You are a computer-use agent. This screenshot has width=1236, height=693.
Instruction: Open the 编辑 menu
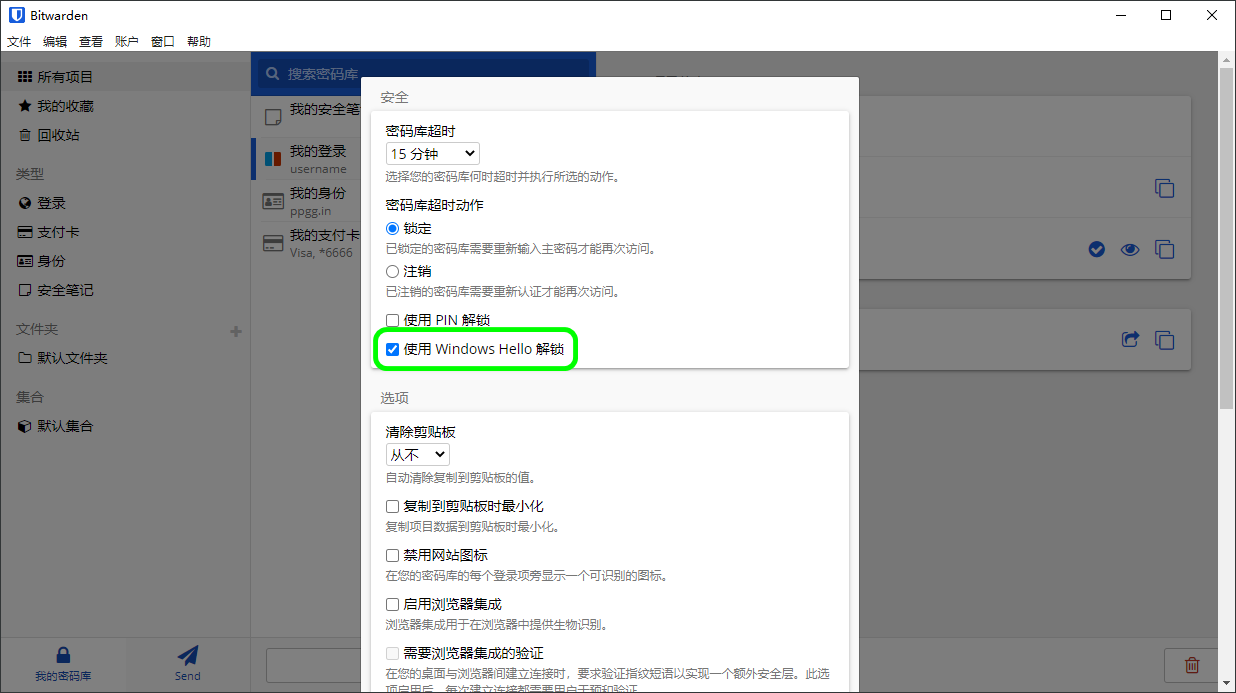click(55, 41)
